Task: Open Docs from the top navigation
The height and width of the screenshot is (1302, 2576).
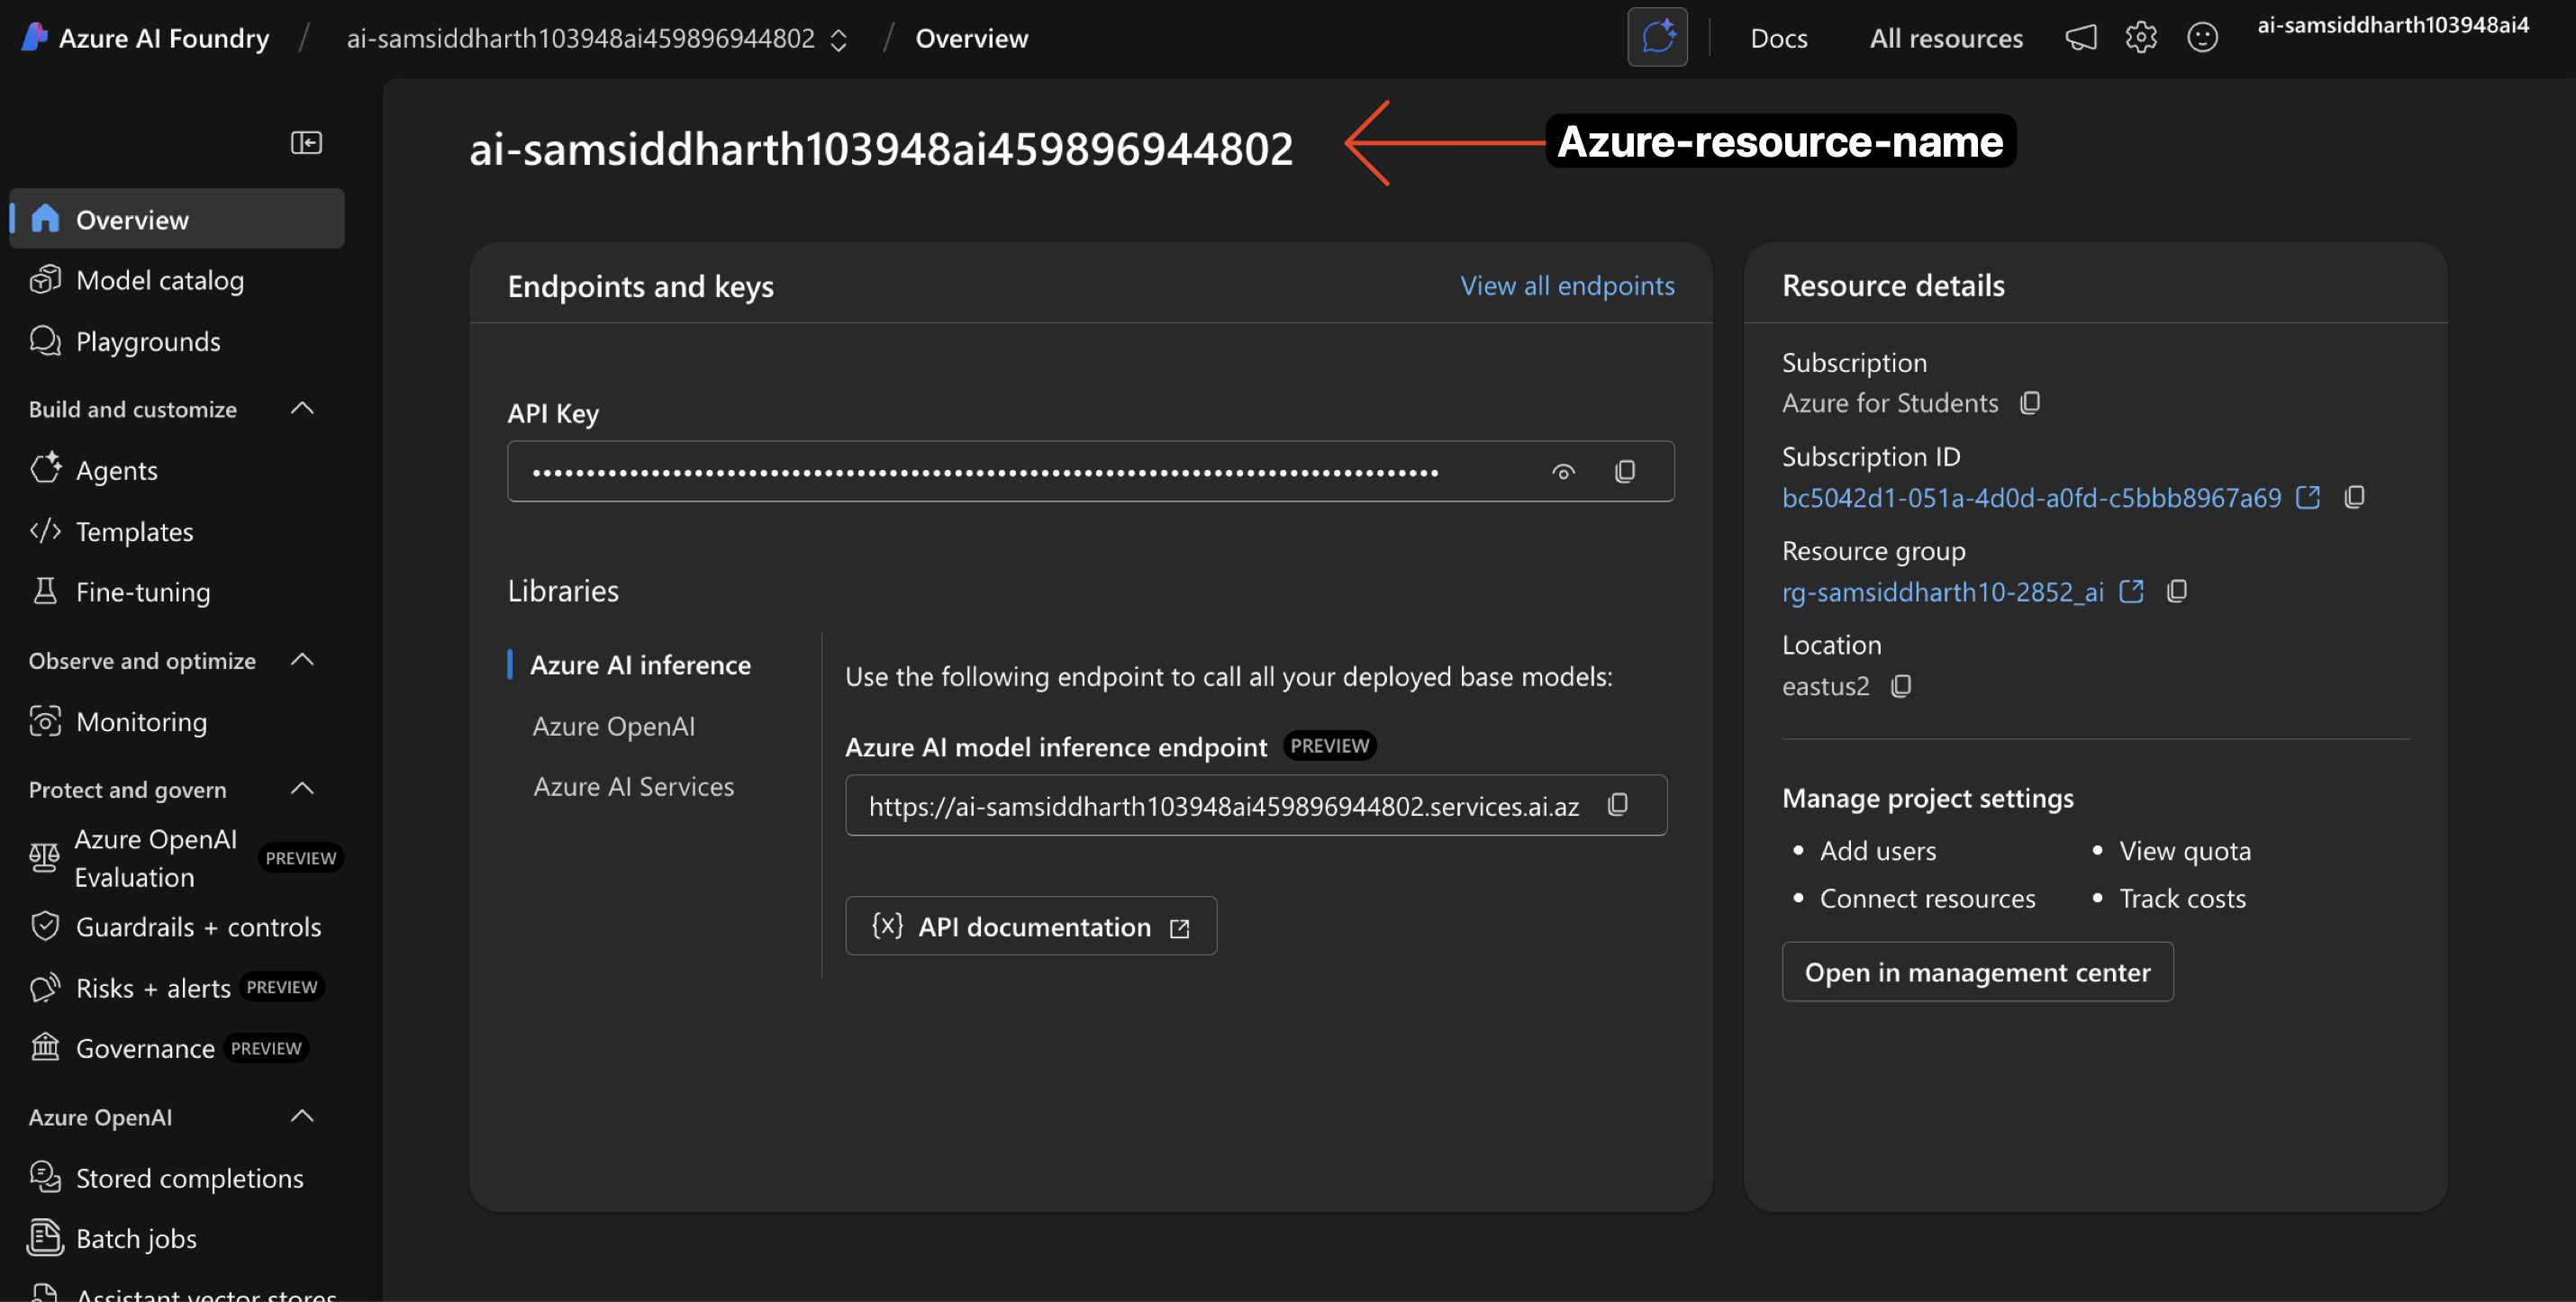Action: [1779, 38]
